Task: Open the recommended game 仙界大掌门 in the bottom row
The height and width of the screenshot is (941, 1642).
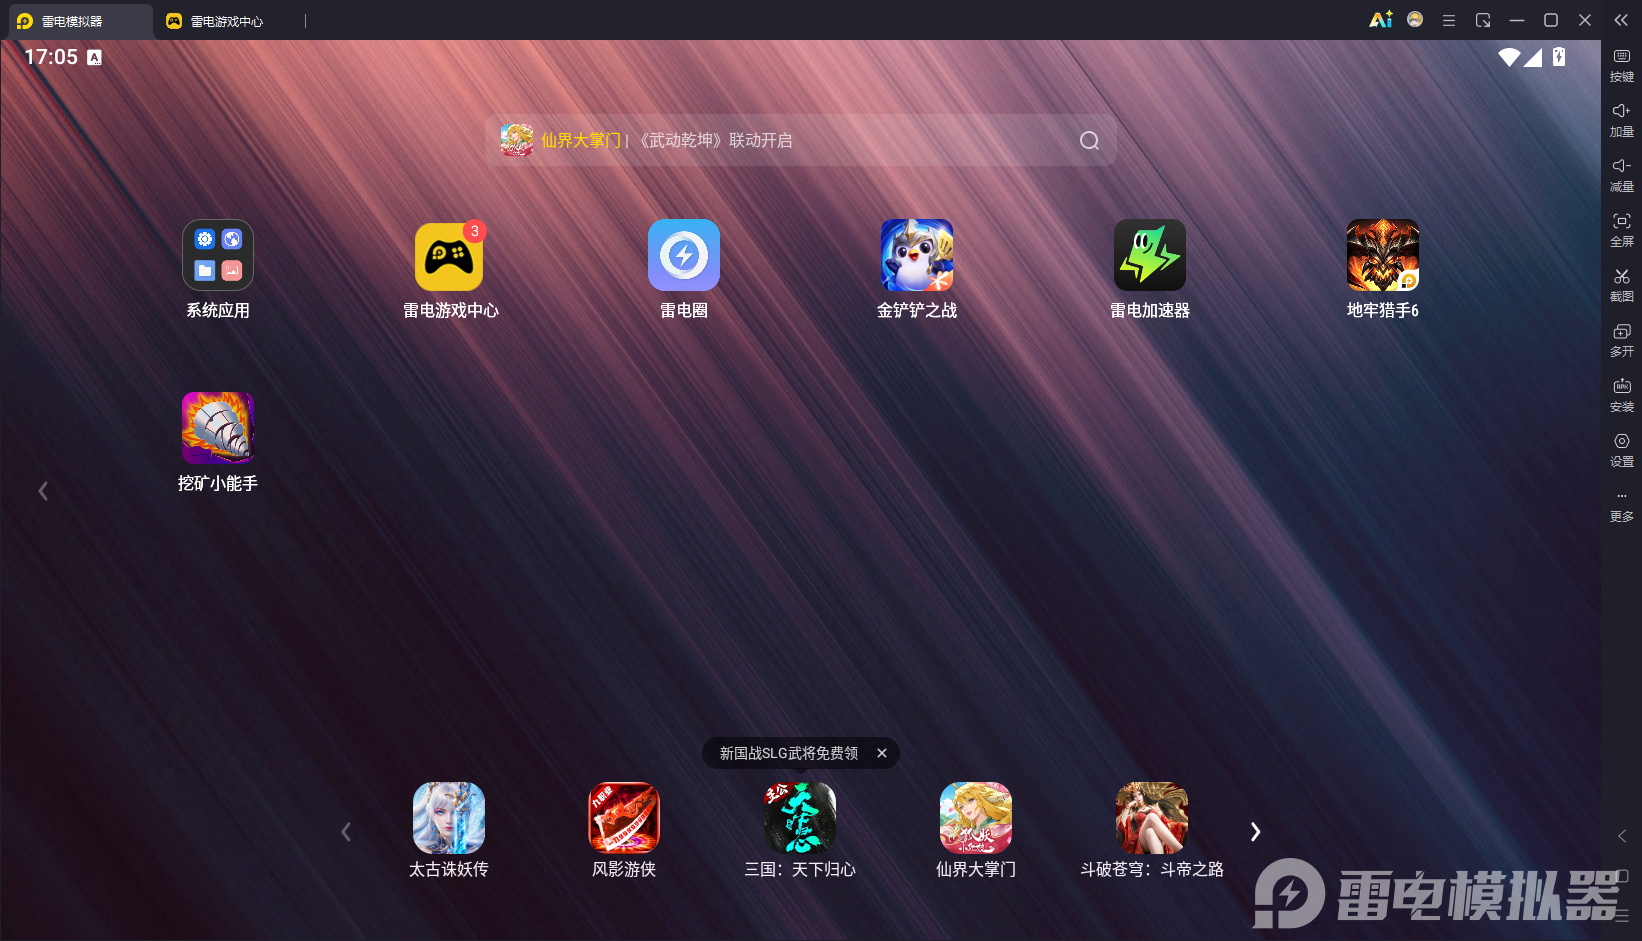Action: [x=976, y=818]
